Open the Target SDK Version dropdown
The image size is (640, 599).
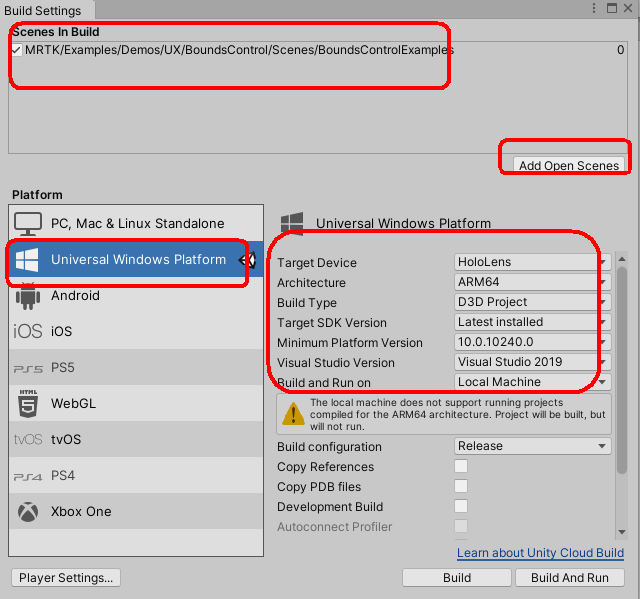(532, 322)
